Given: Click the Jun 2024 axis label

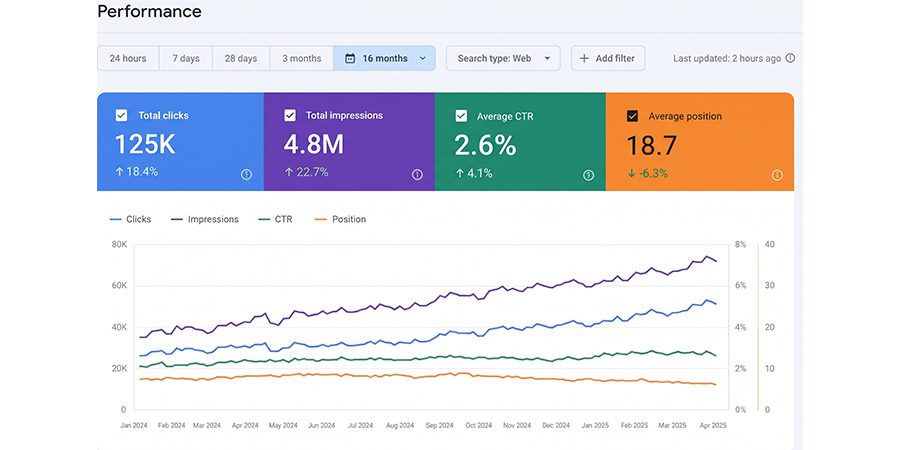Looking at the screenshot, I should [x=321, y=425].
